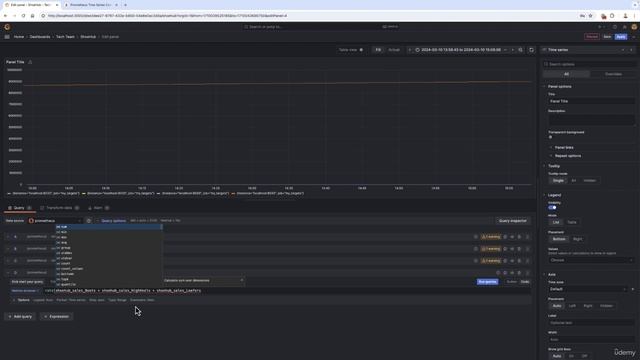Collapse the Panel options section

tap(560, 87)
